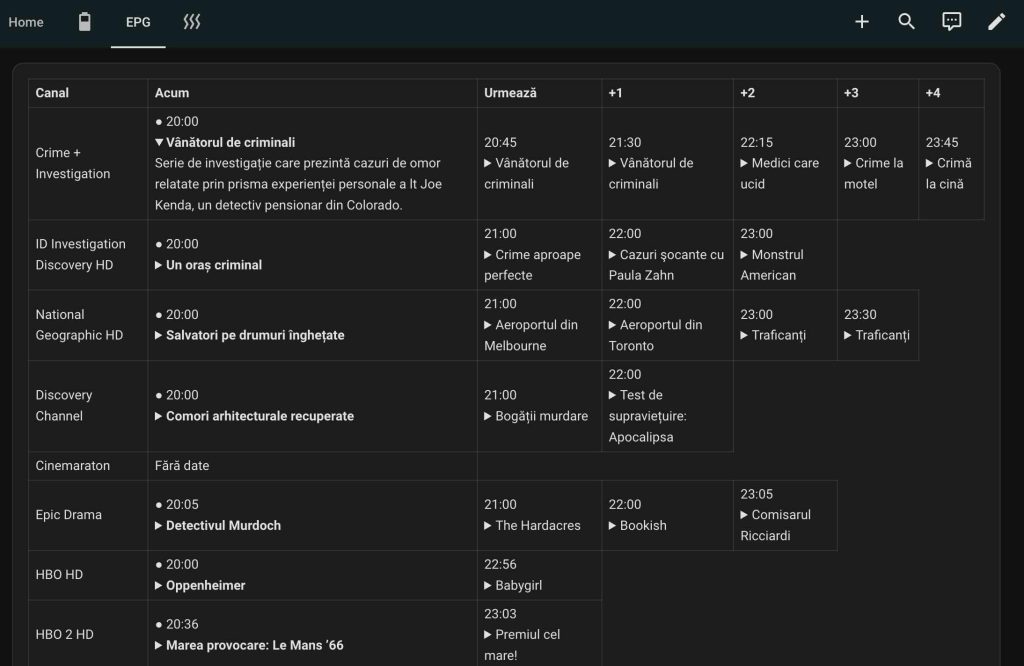Viewport: 1024px width, 666px height.
Task: Expand Medici care ucid program entry
Action: coord(779,173)
